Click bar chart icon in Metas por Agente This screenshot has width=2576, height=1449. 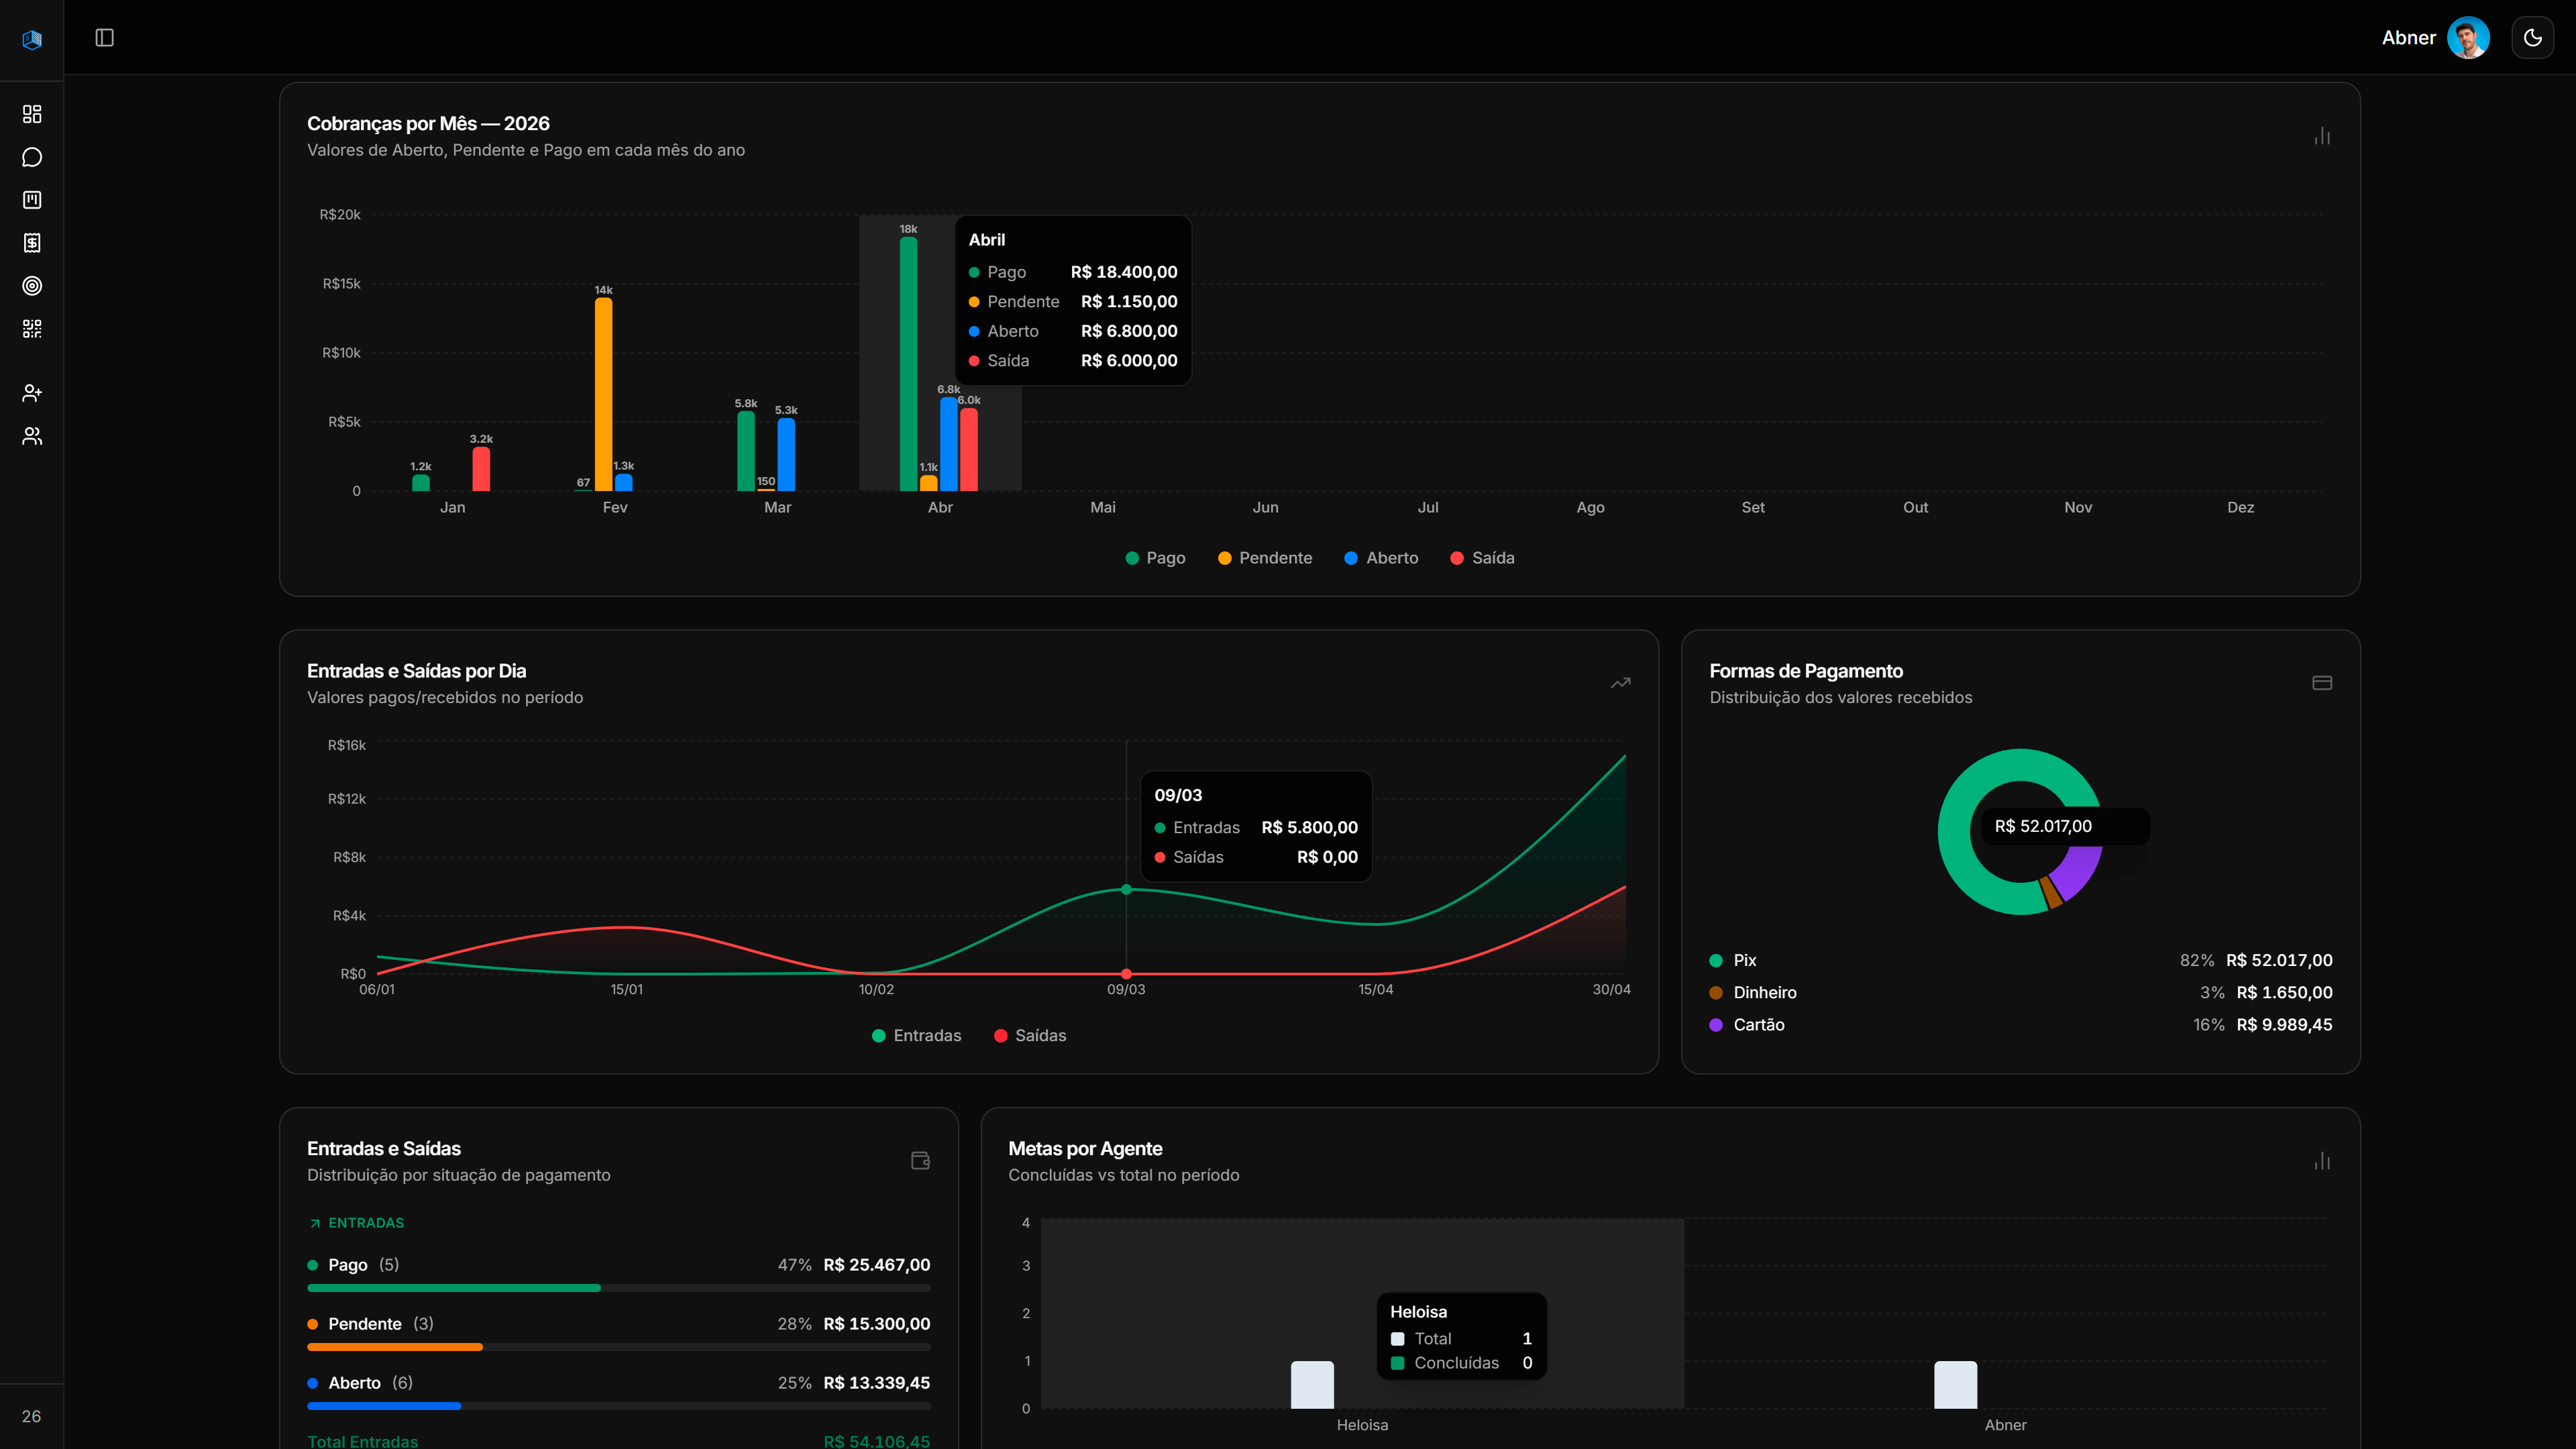click(2322, 1160)
